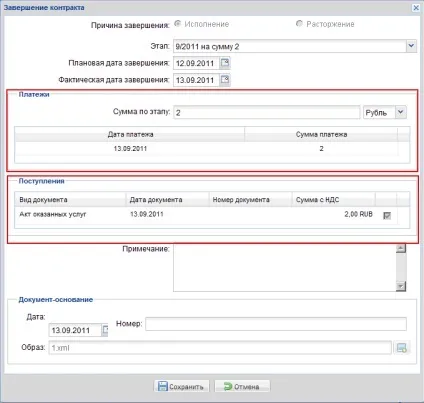Open calendar for Плановая дата завершения
Screen dimensions: 424x403
(x=225, y=63)
